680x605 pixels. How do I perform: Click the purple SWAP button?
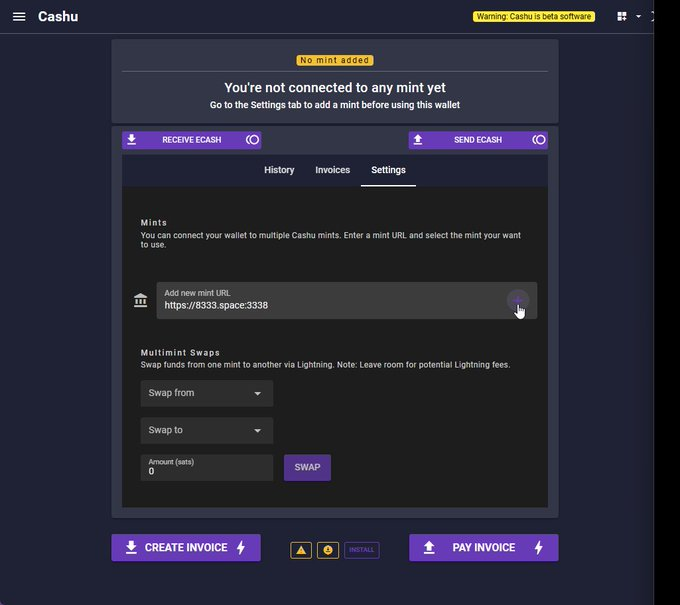tap(307, 467)
